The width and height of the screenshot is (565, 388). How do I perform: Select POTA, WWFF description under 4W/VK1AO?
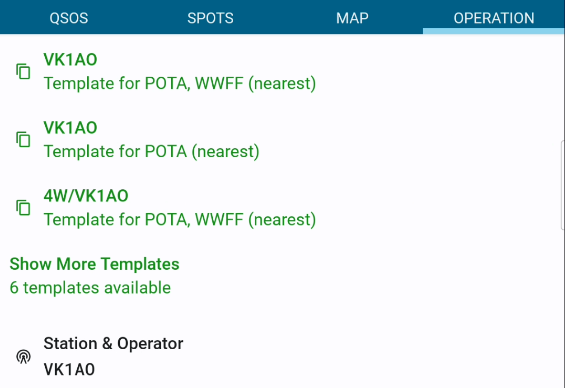(x=180, y=219)
